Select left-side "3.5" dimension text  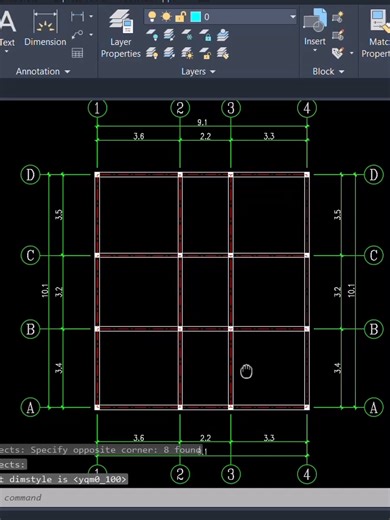click(59, 214)
